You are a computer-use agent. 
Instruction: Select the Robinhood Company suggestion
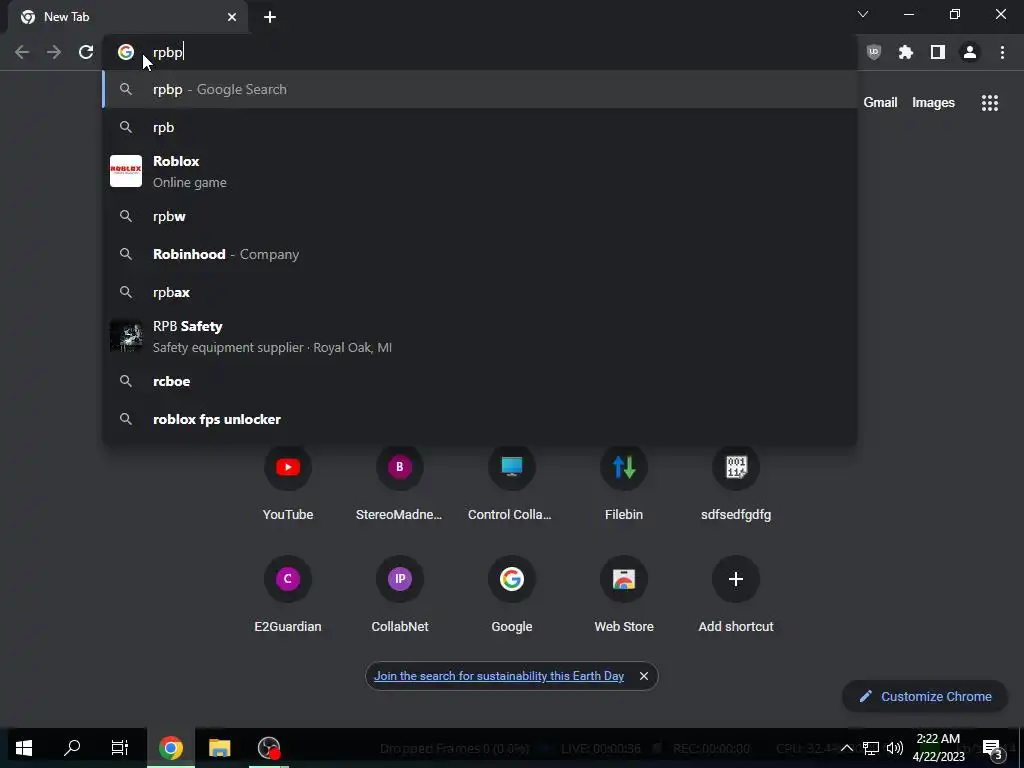(480, 254)
